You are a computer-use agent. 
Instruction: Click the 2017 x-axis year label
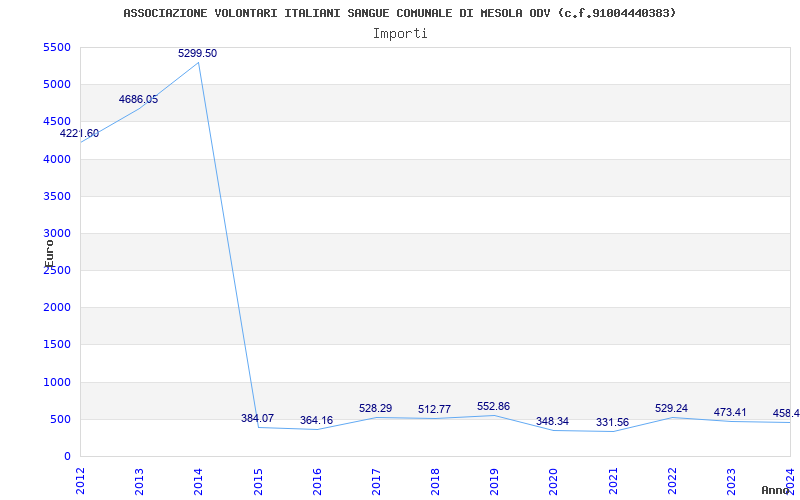tap(376, 481)
